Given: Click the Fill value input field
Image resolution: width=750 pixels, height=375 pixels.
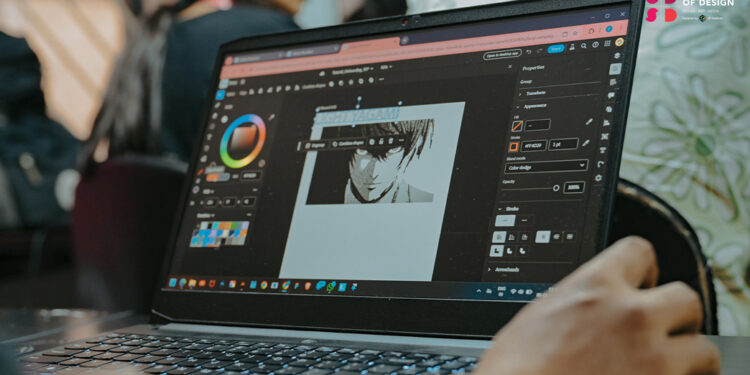Looking at the screenshot, I should coord(538,125).
